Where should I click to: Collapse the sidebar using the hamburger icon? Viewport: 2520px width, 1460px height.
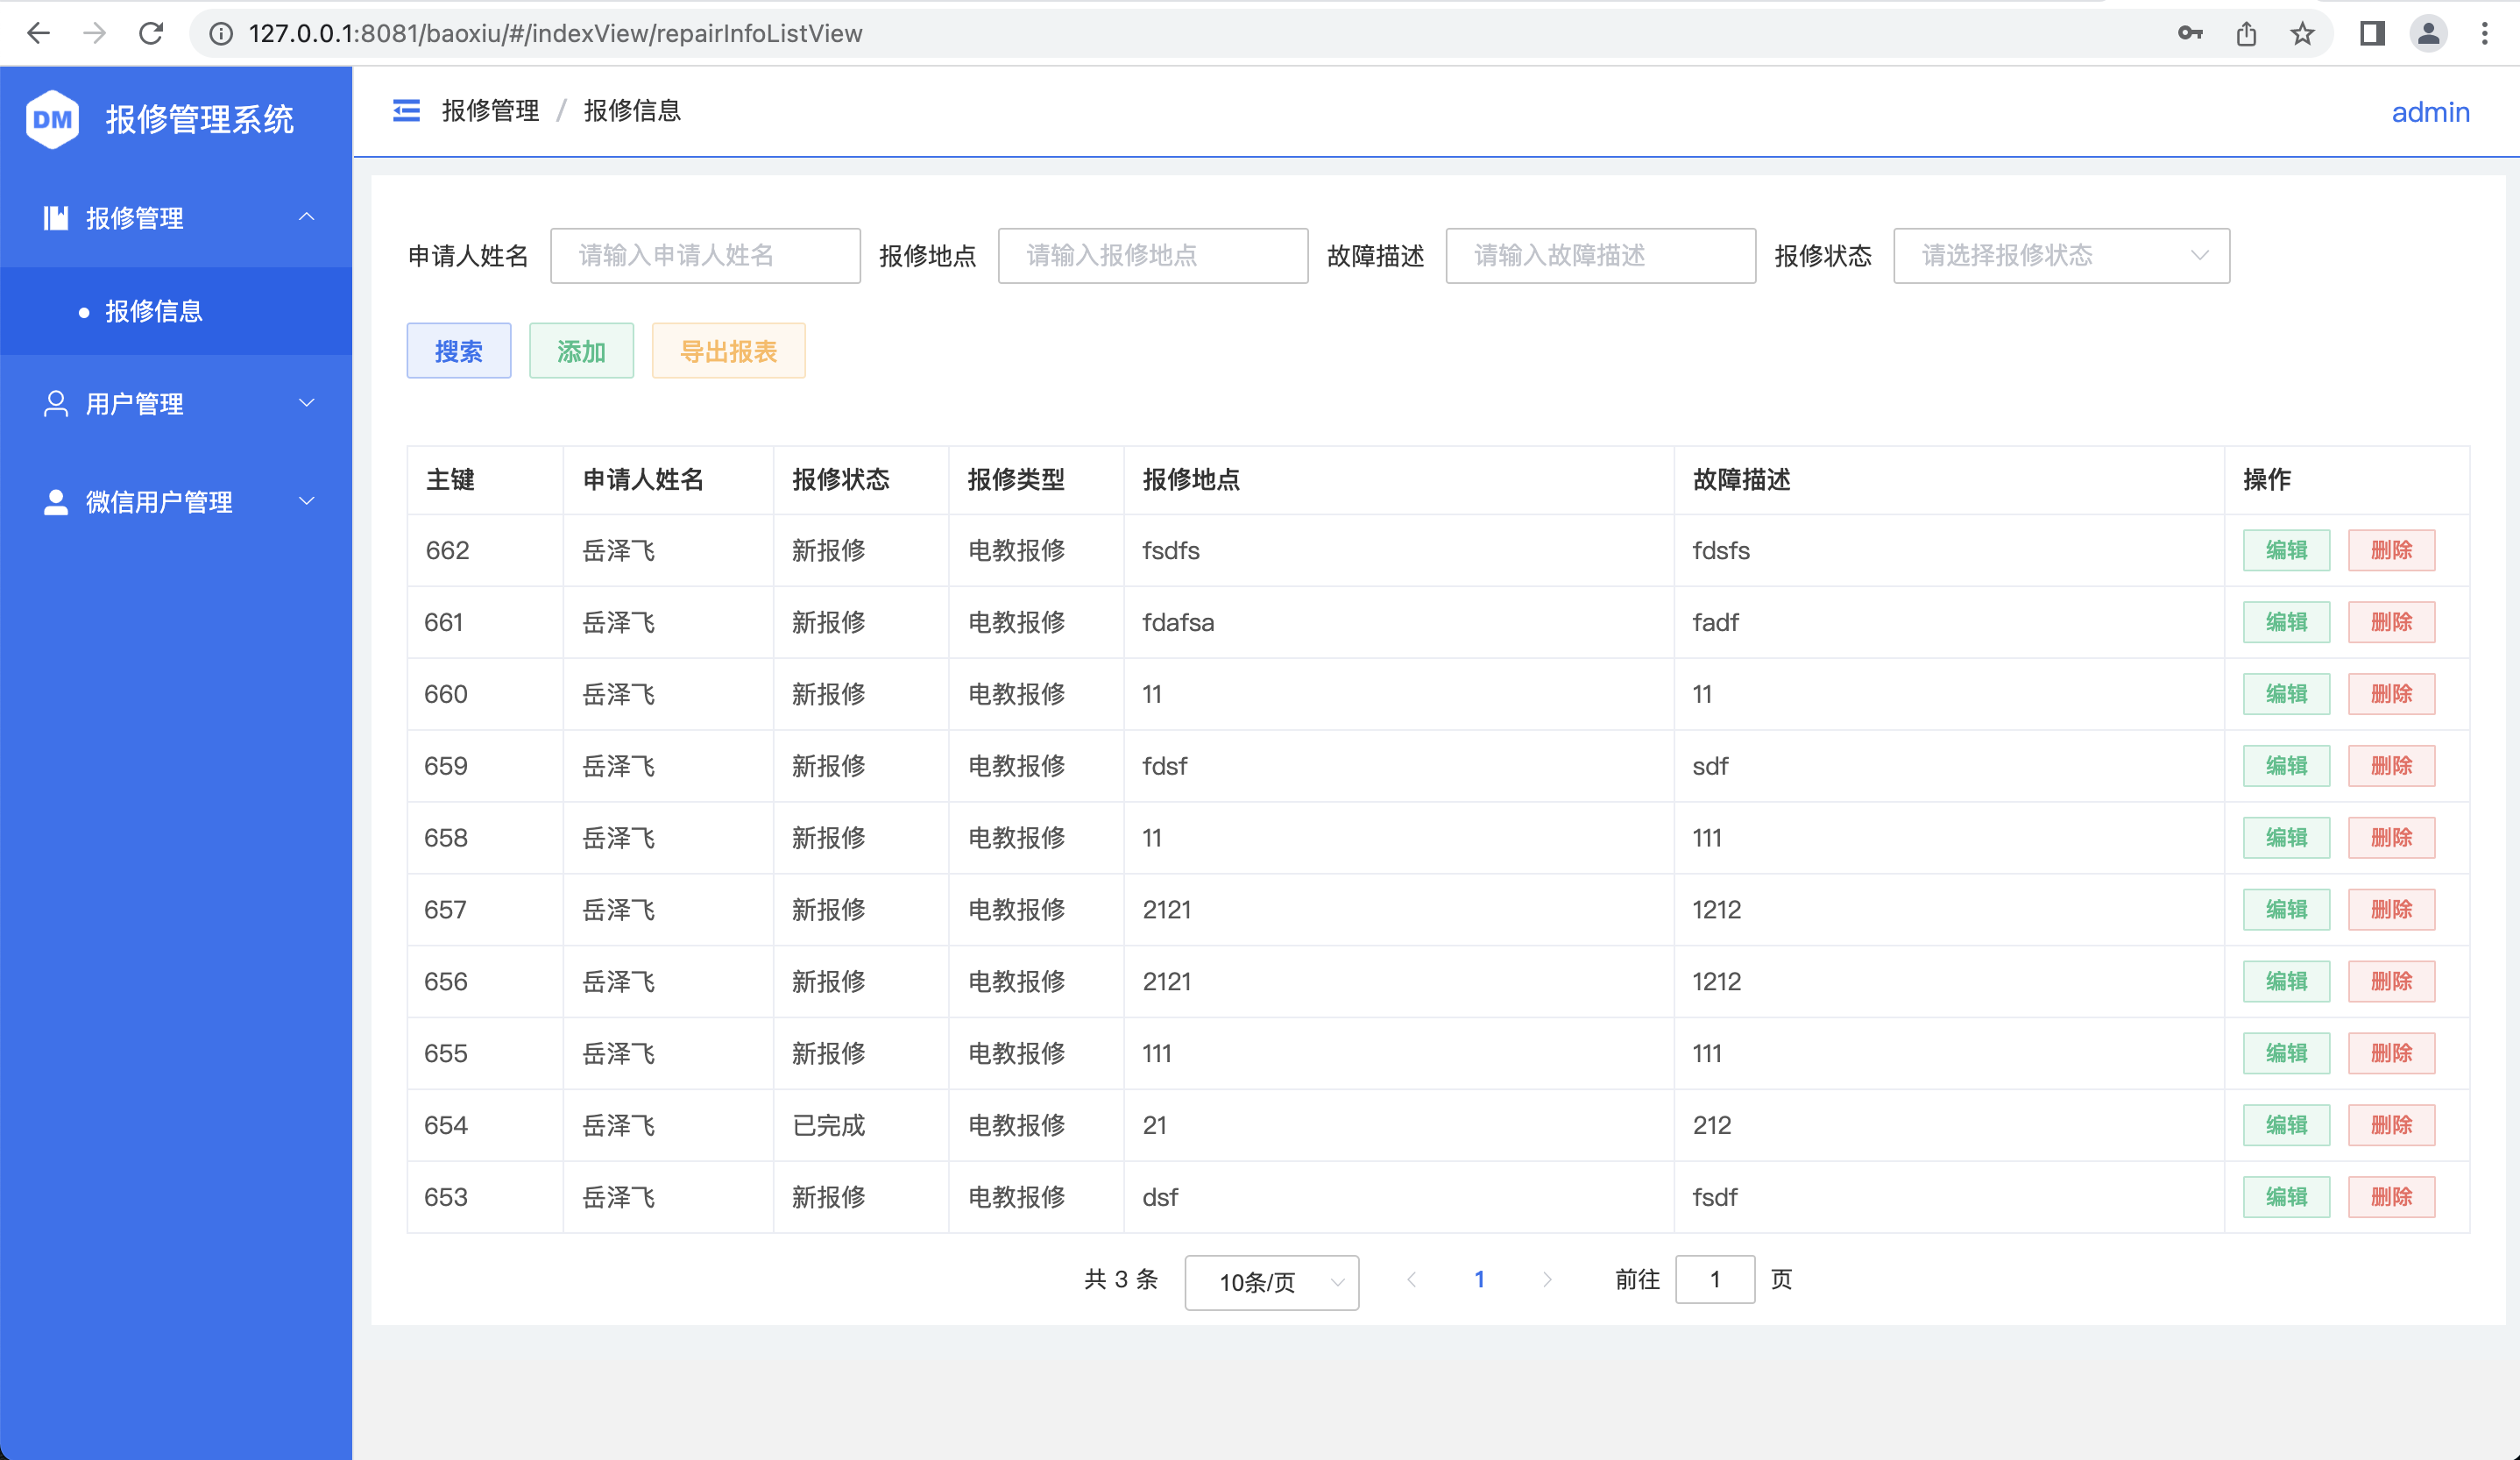[406, 111]
